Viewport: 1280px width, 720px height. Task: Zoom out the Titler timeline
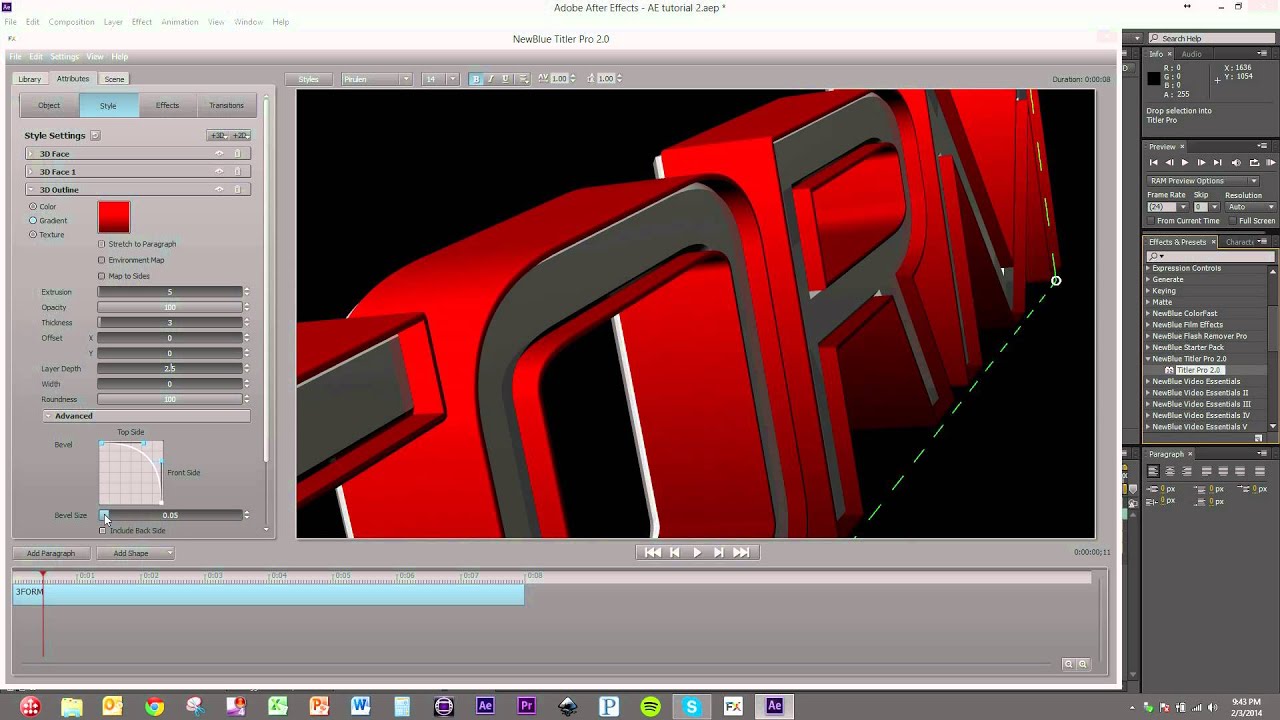tap(1068, 664)
